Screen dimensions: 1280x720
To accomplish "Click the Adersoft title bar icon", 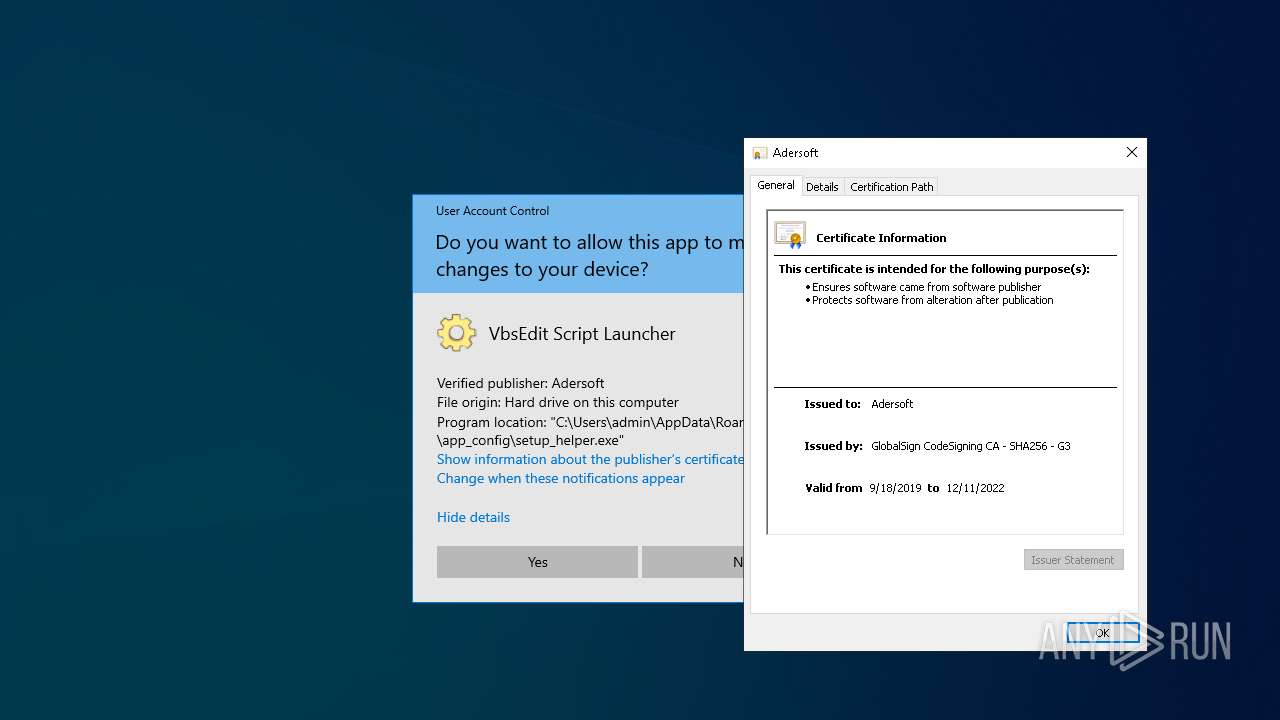I will tap(760, 153).
